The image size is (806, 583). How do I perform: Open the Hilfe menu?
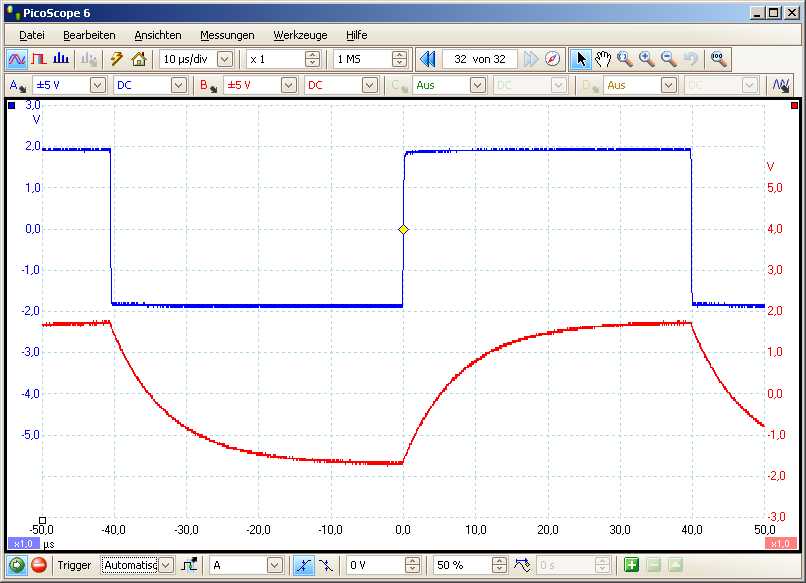pos(356,35)
